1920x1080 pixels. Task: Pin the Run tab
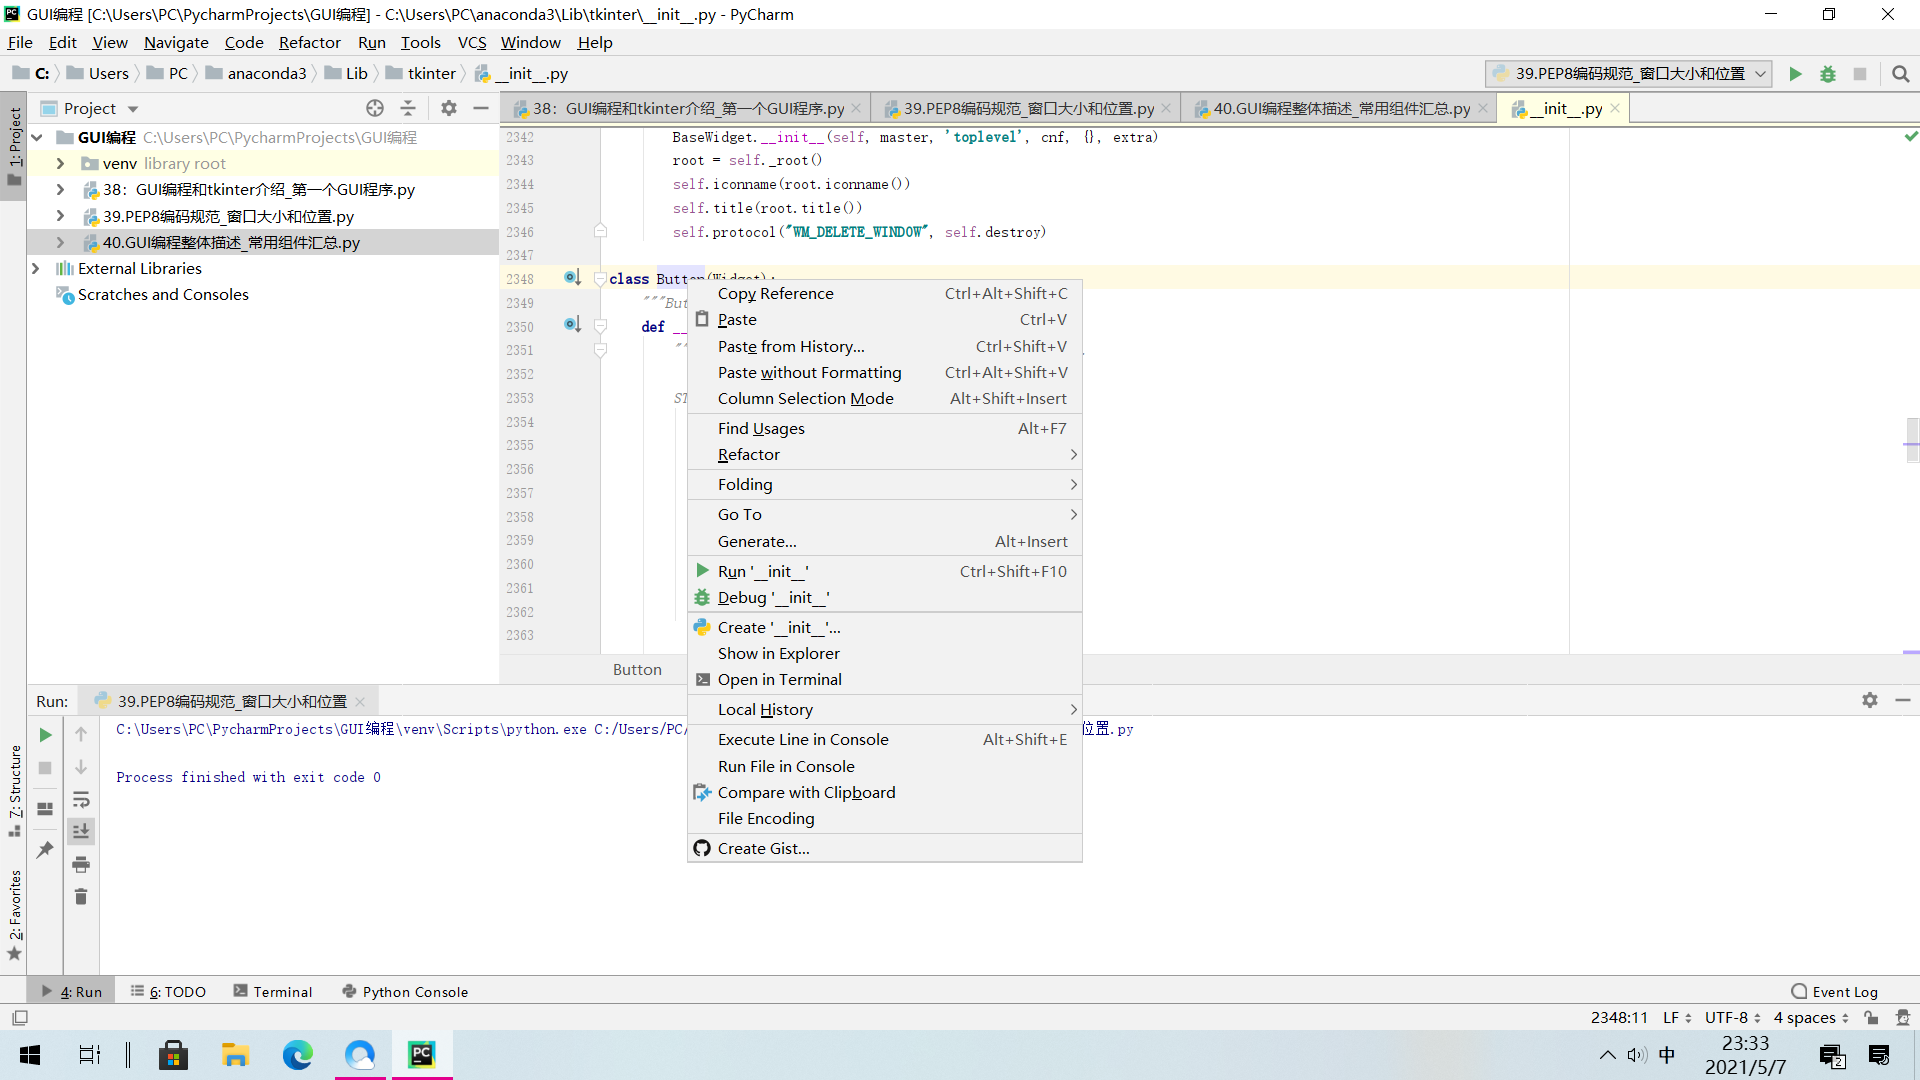(45, 850)
